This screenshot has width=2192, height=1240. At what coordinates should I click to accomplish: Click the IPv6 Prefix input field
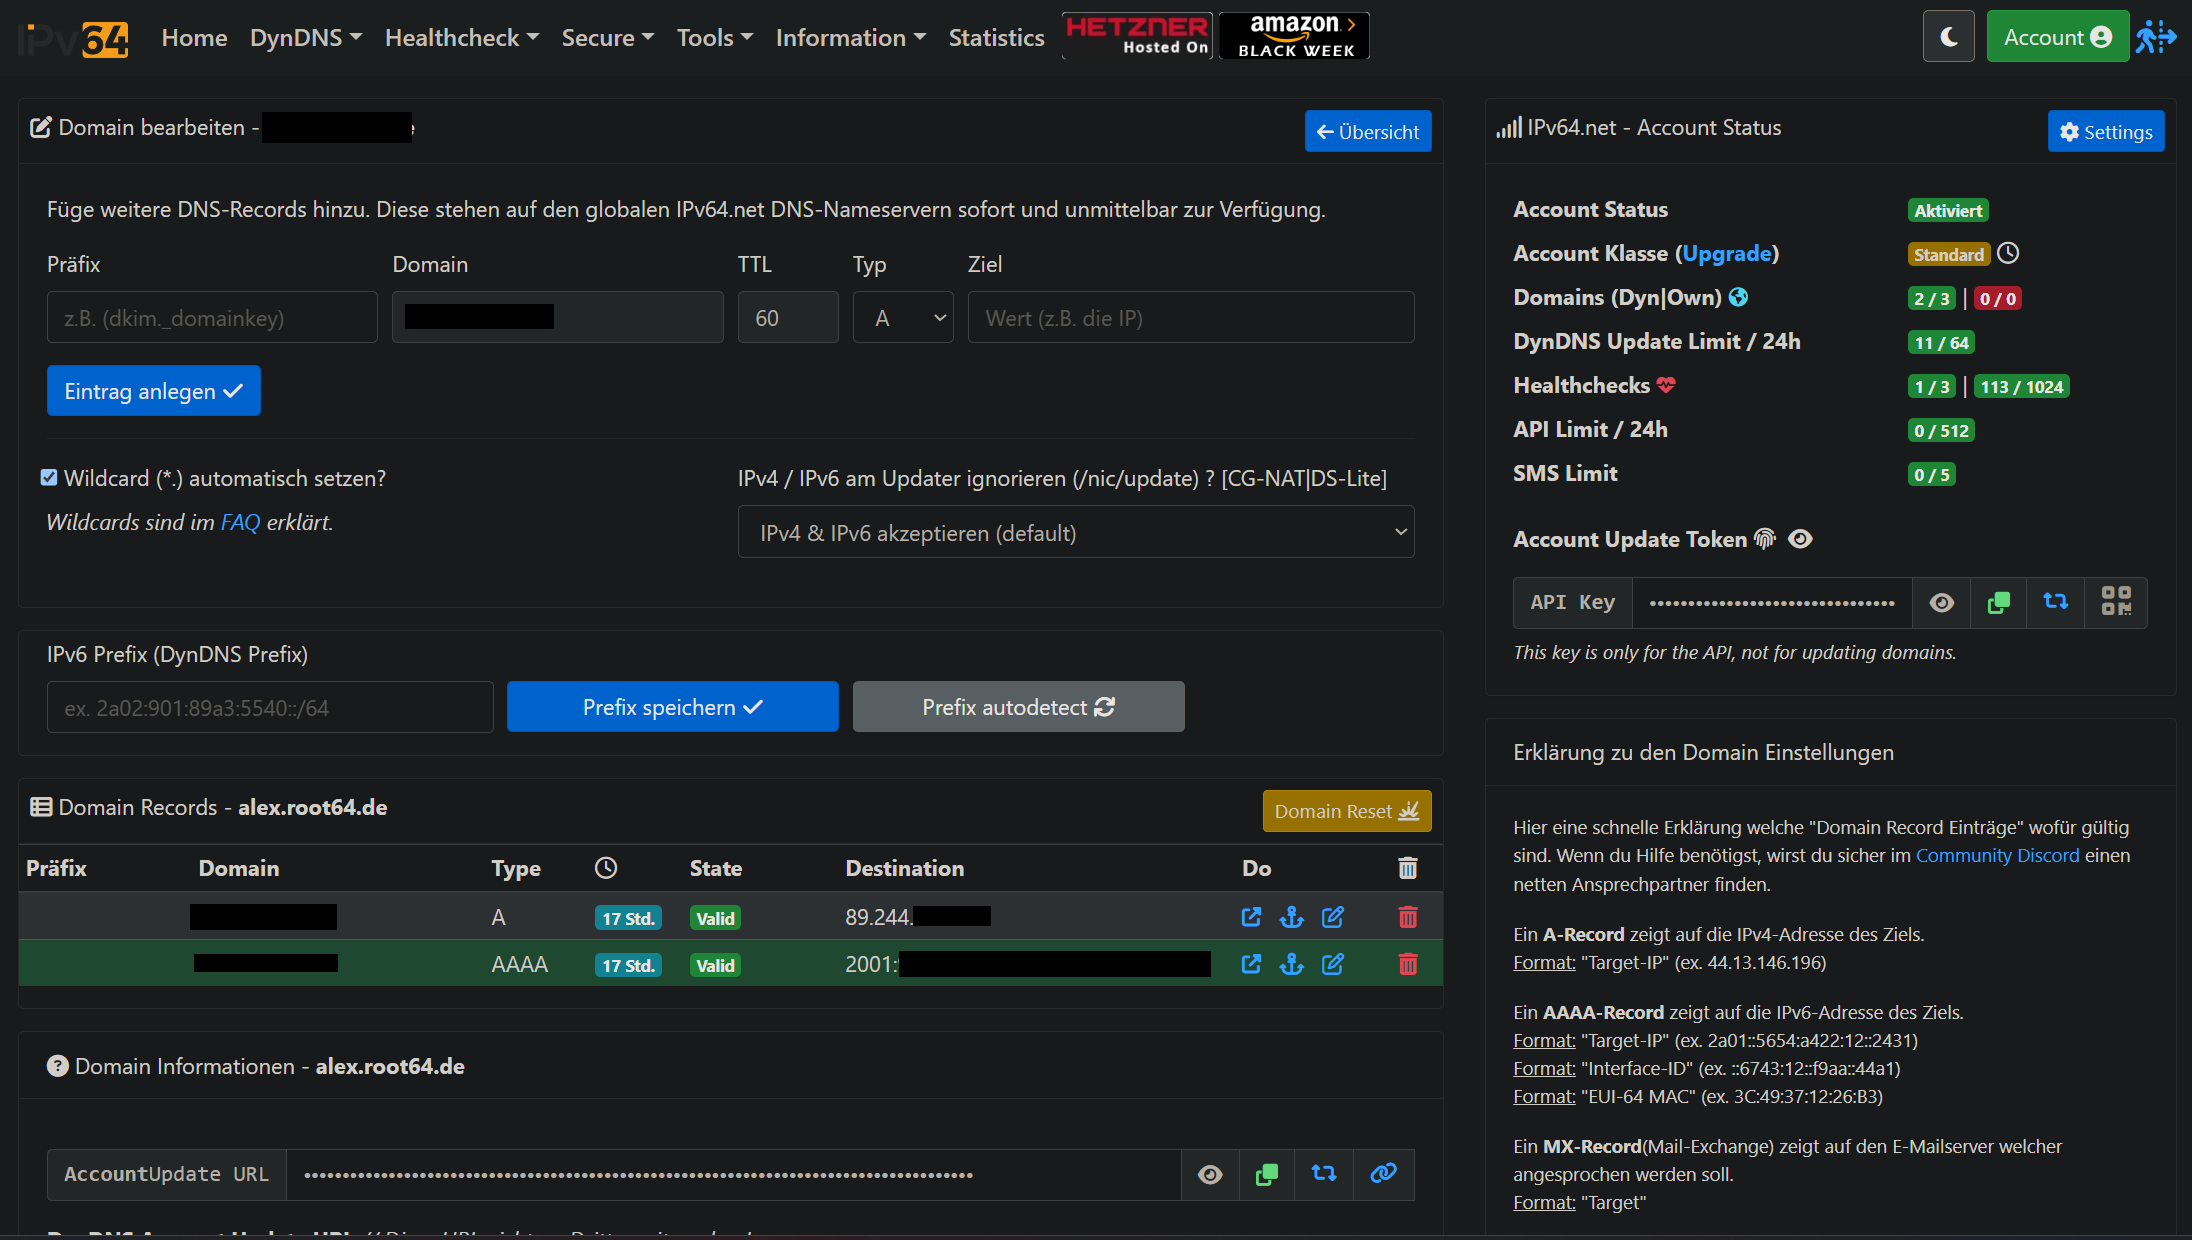[x=270, y=708]
